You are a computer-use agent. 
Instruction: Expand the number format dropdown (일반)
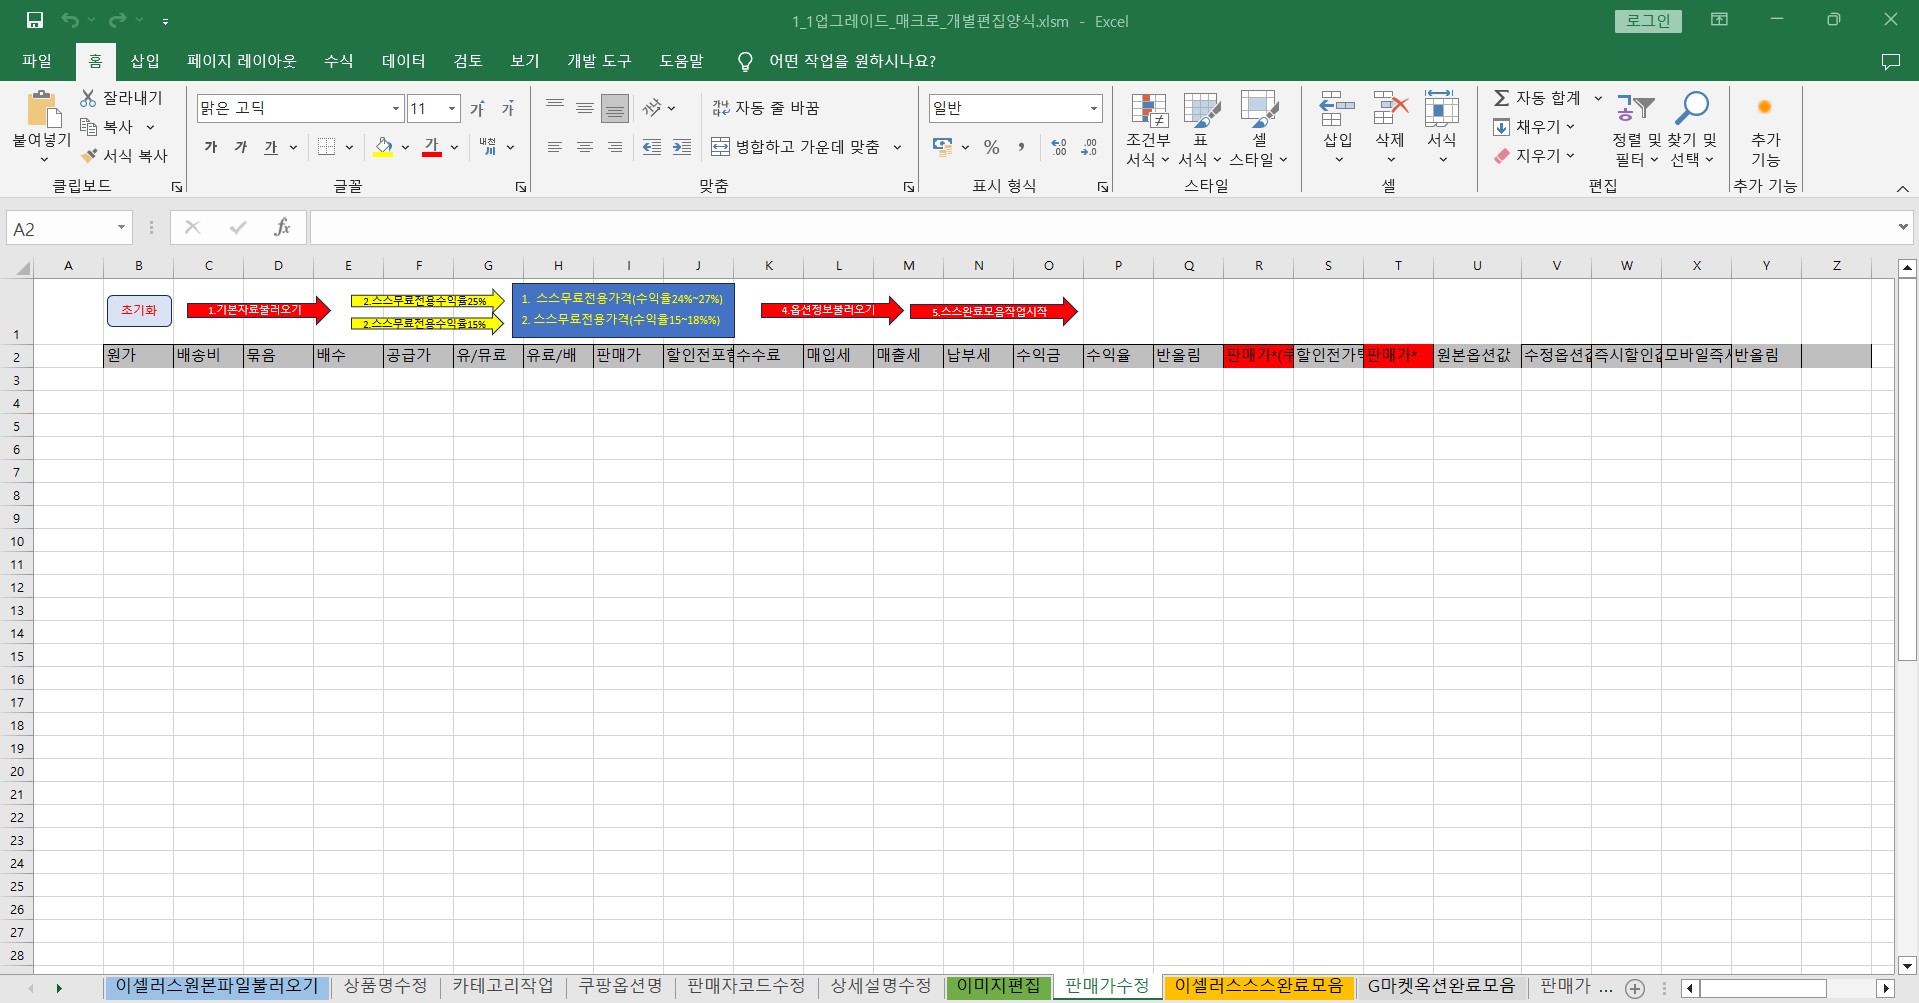[1093, 108]
